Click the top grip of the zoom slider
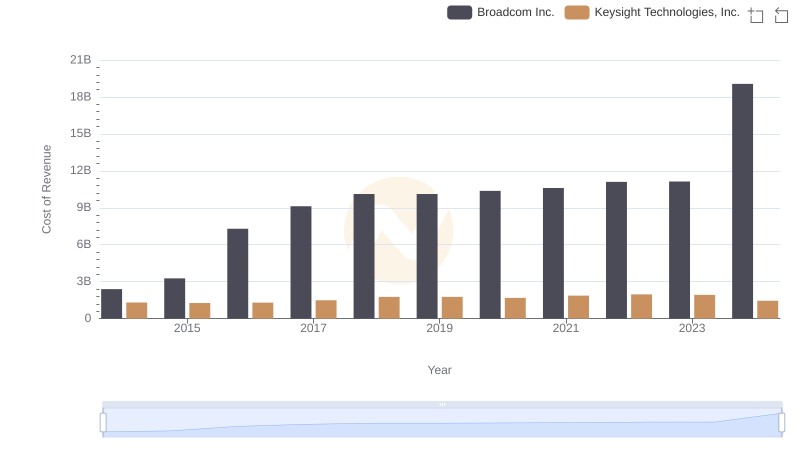 click(442, 404)
